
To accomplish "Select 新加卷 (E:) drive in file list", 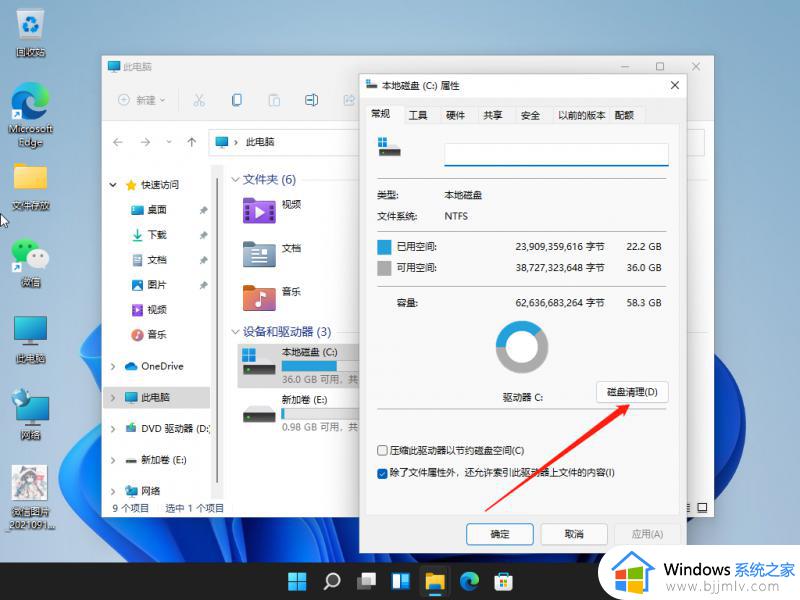I will pyautogui.click(x=299, y=414).
